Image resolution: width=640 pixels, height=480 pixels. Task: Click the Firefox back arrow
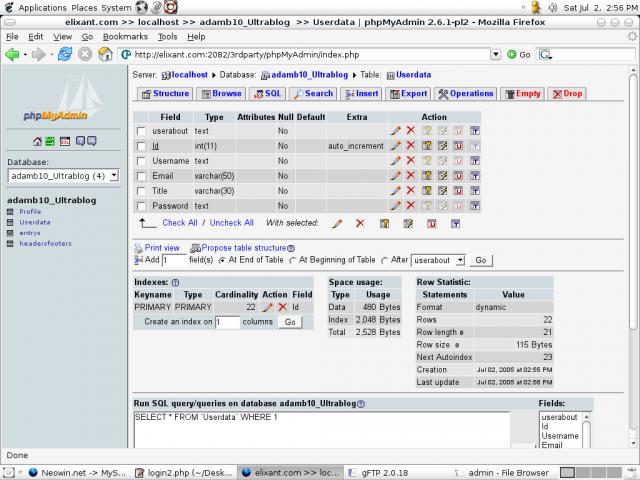tap(12, 54)
